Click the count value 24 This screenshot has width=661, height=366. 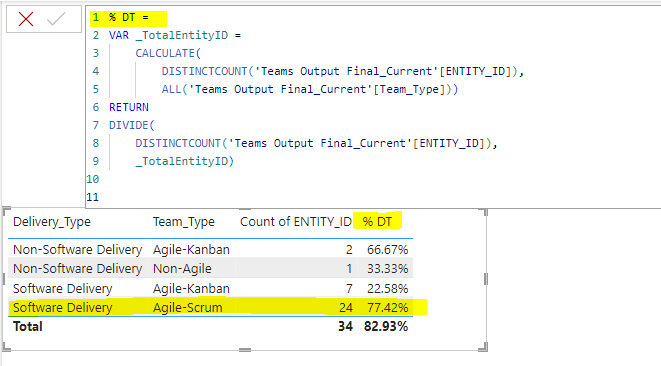tap(346, 308)
